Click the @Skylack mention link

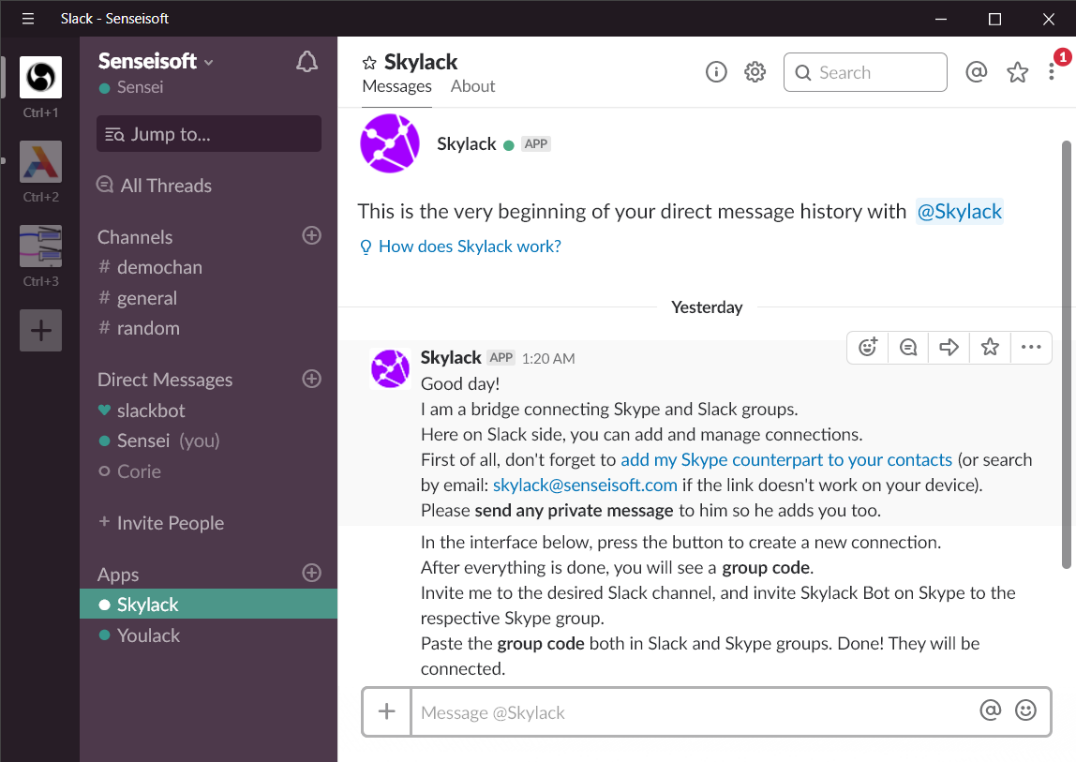[959, 211]
